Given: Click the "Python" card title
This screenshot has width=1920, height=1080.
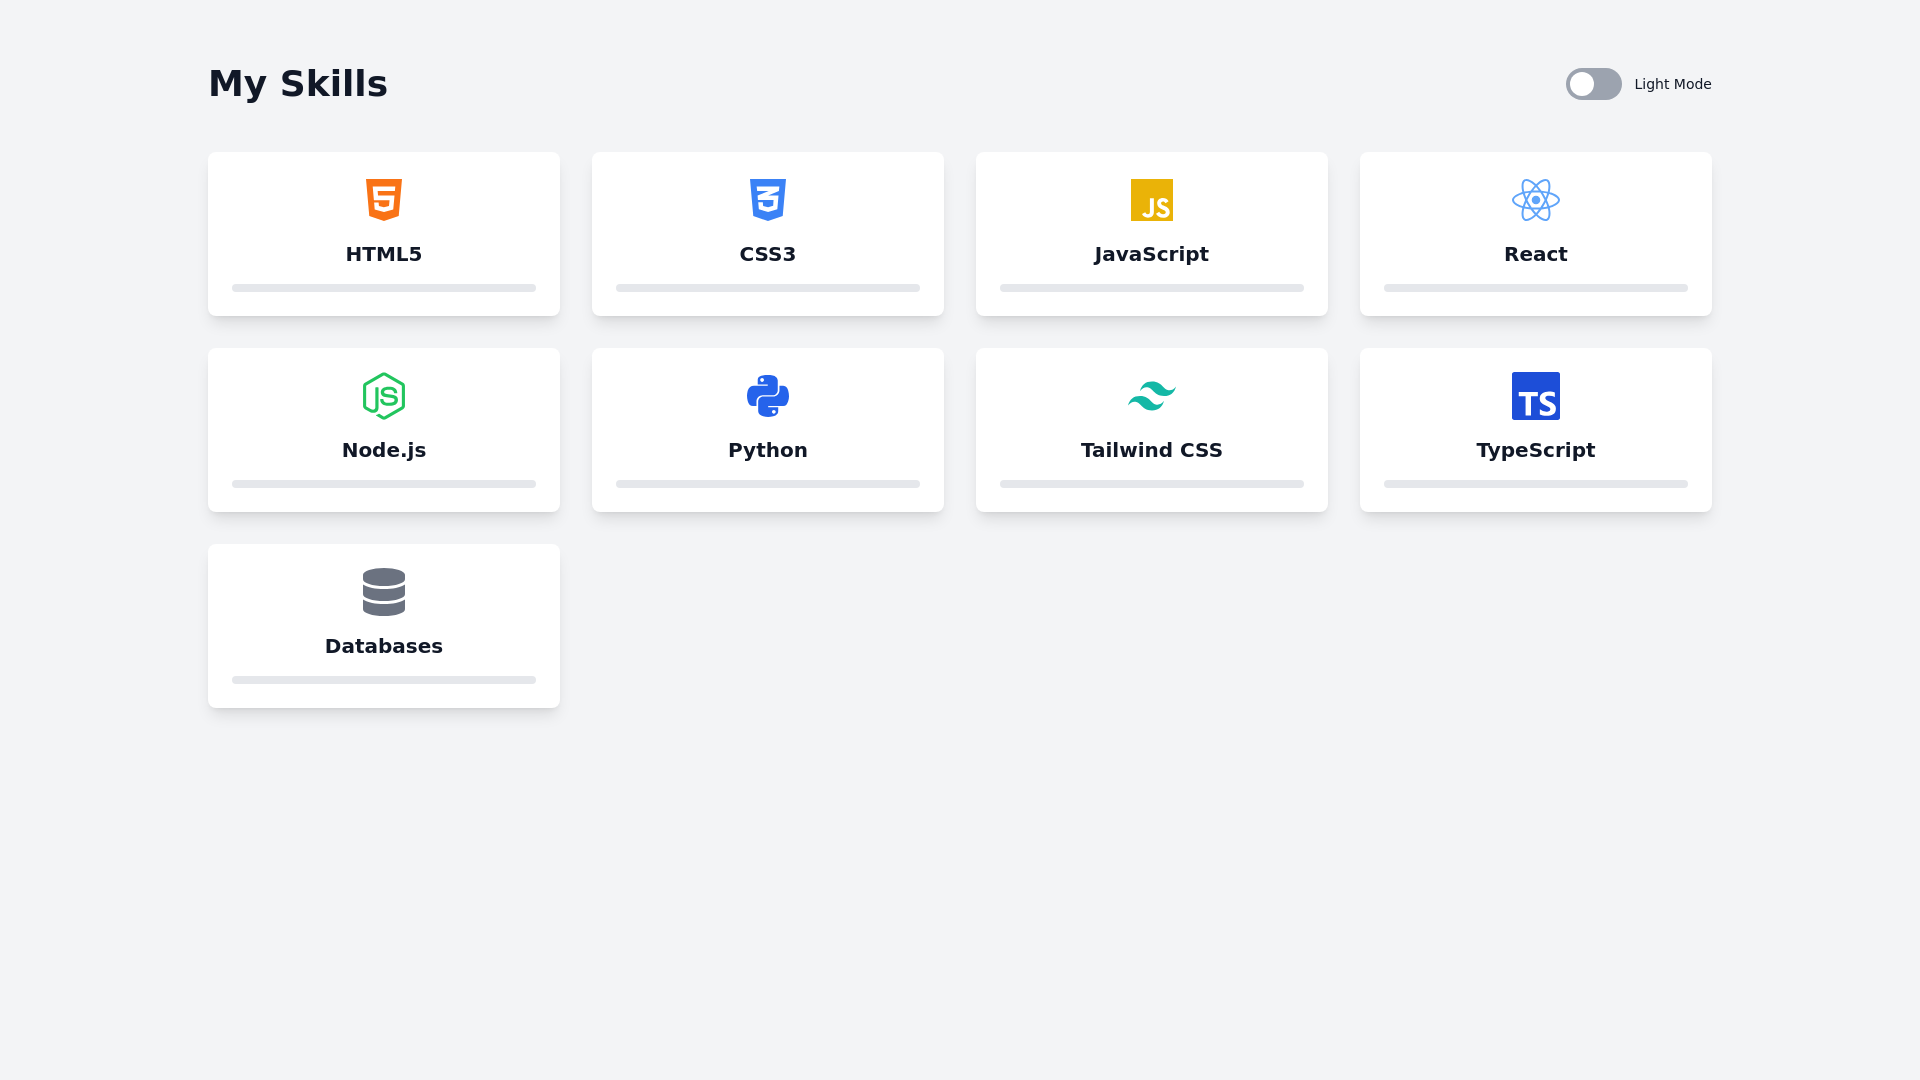Looking at the screenshot, I should pyautogui.click(x=768, y=450).
